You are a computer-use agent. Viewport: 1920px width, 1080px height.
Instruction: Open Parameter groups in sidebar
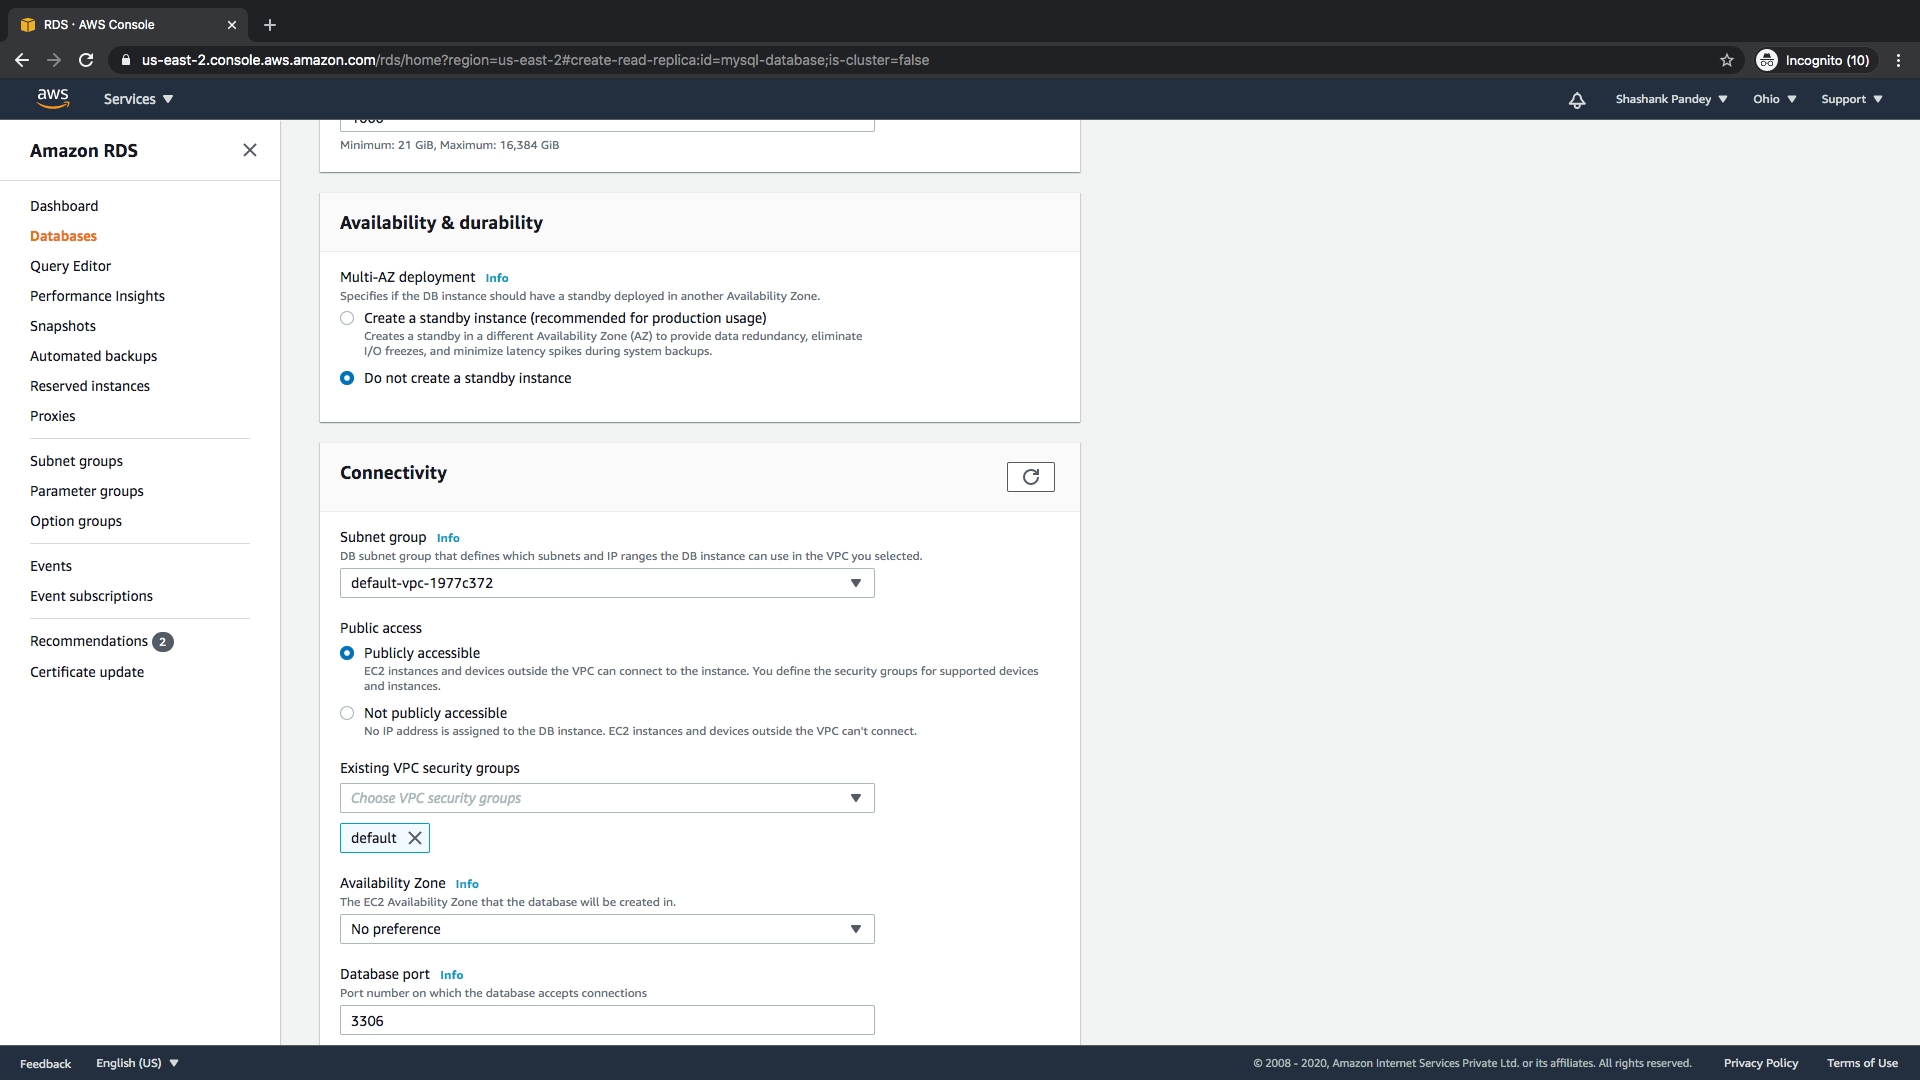click(87, 491)
